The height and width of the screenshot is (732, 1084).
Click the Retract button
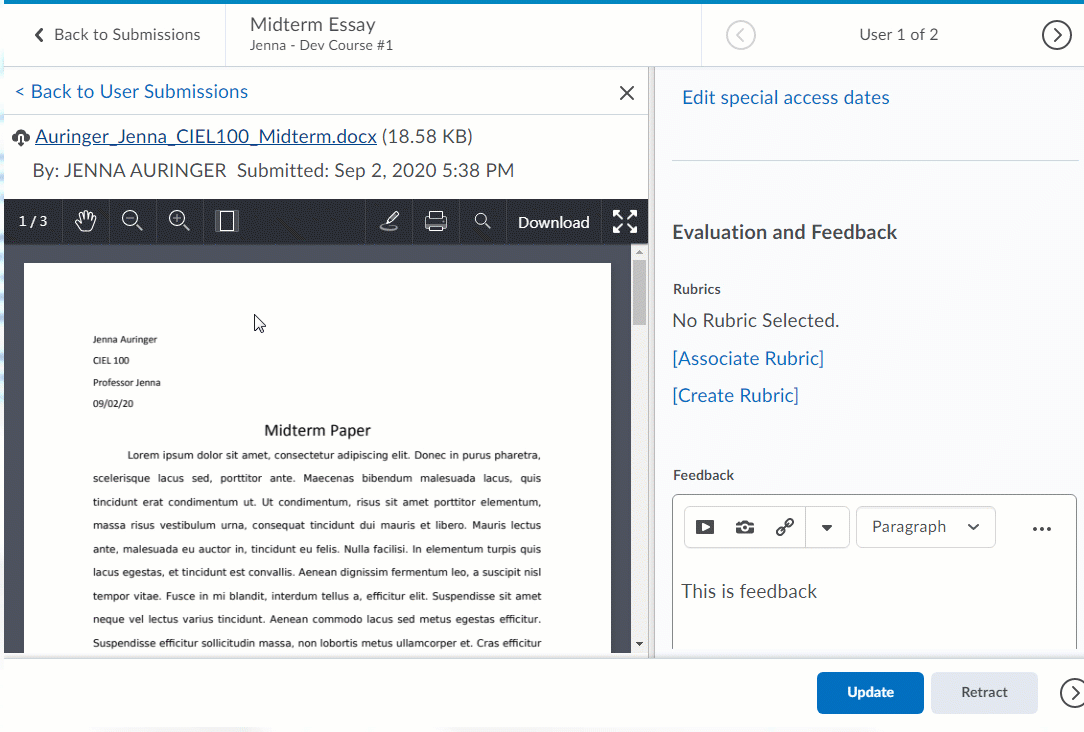[984, 693]
